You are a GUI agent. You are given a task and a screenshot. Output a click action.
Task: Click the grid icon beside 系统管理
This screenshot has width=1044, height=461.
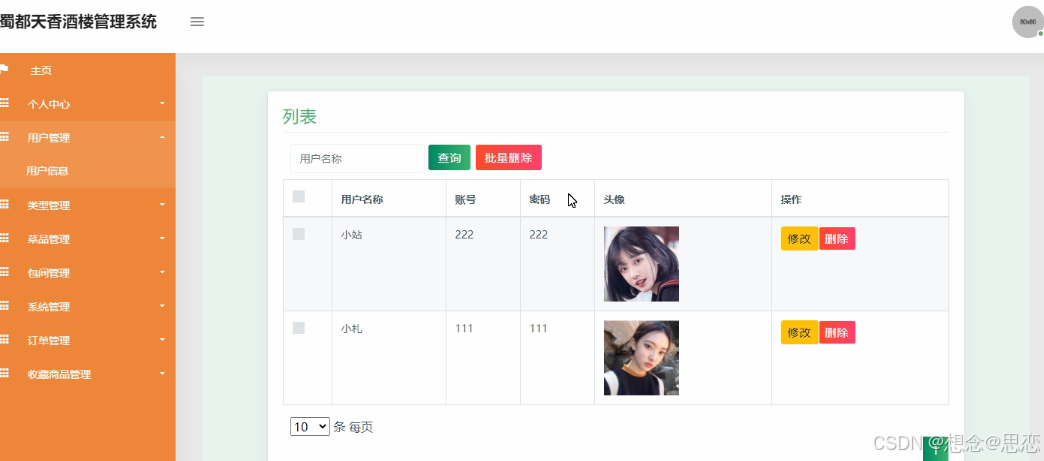4,306
